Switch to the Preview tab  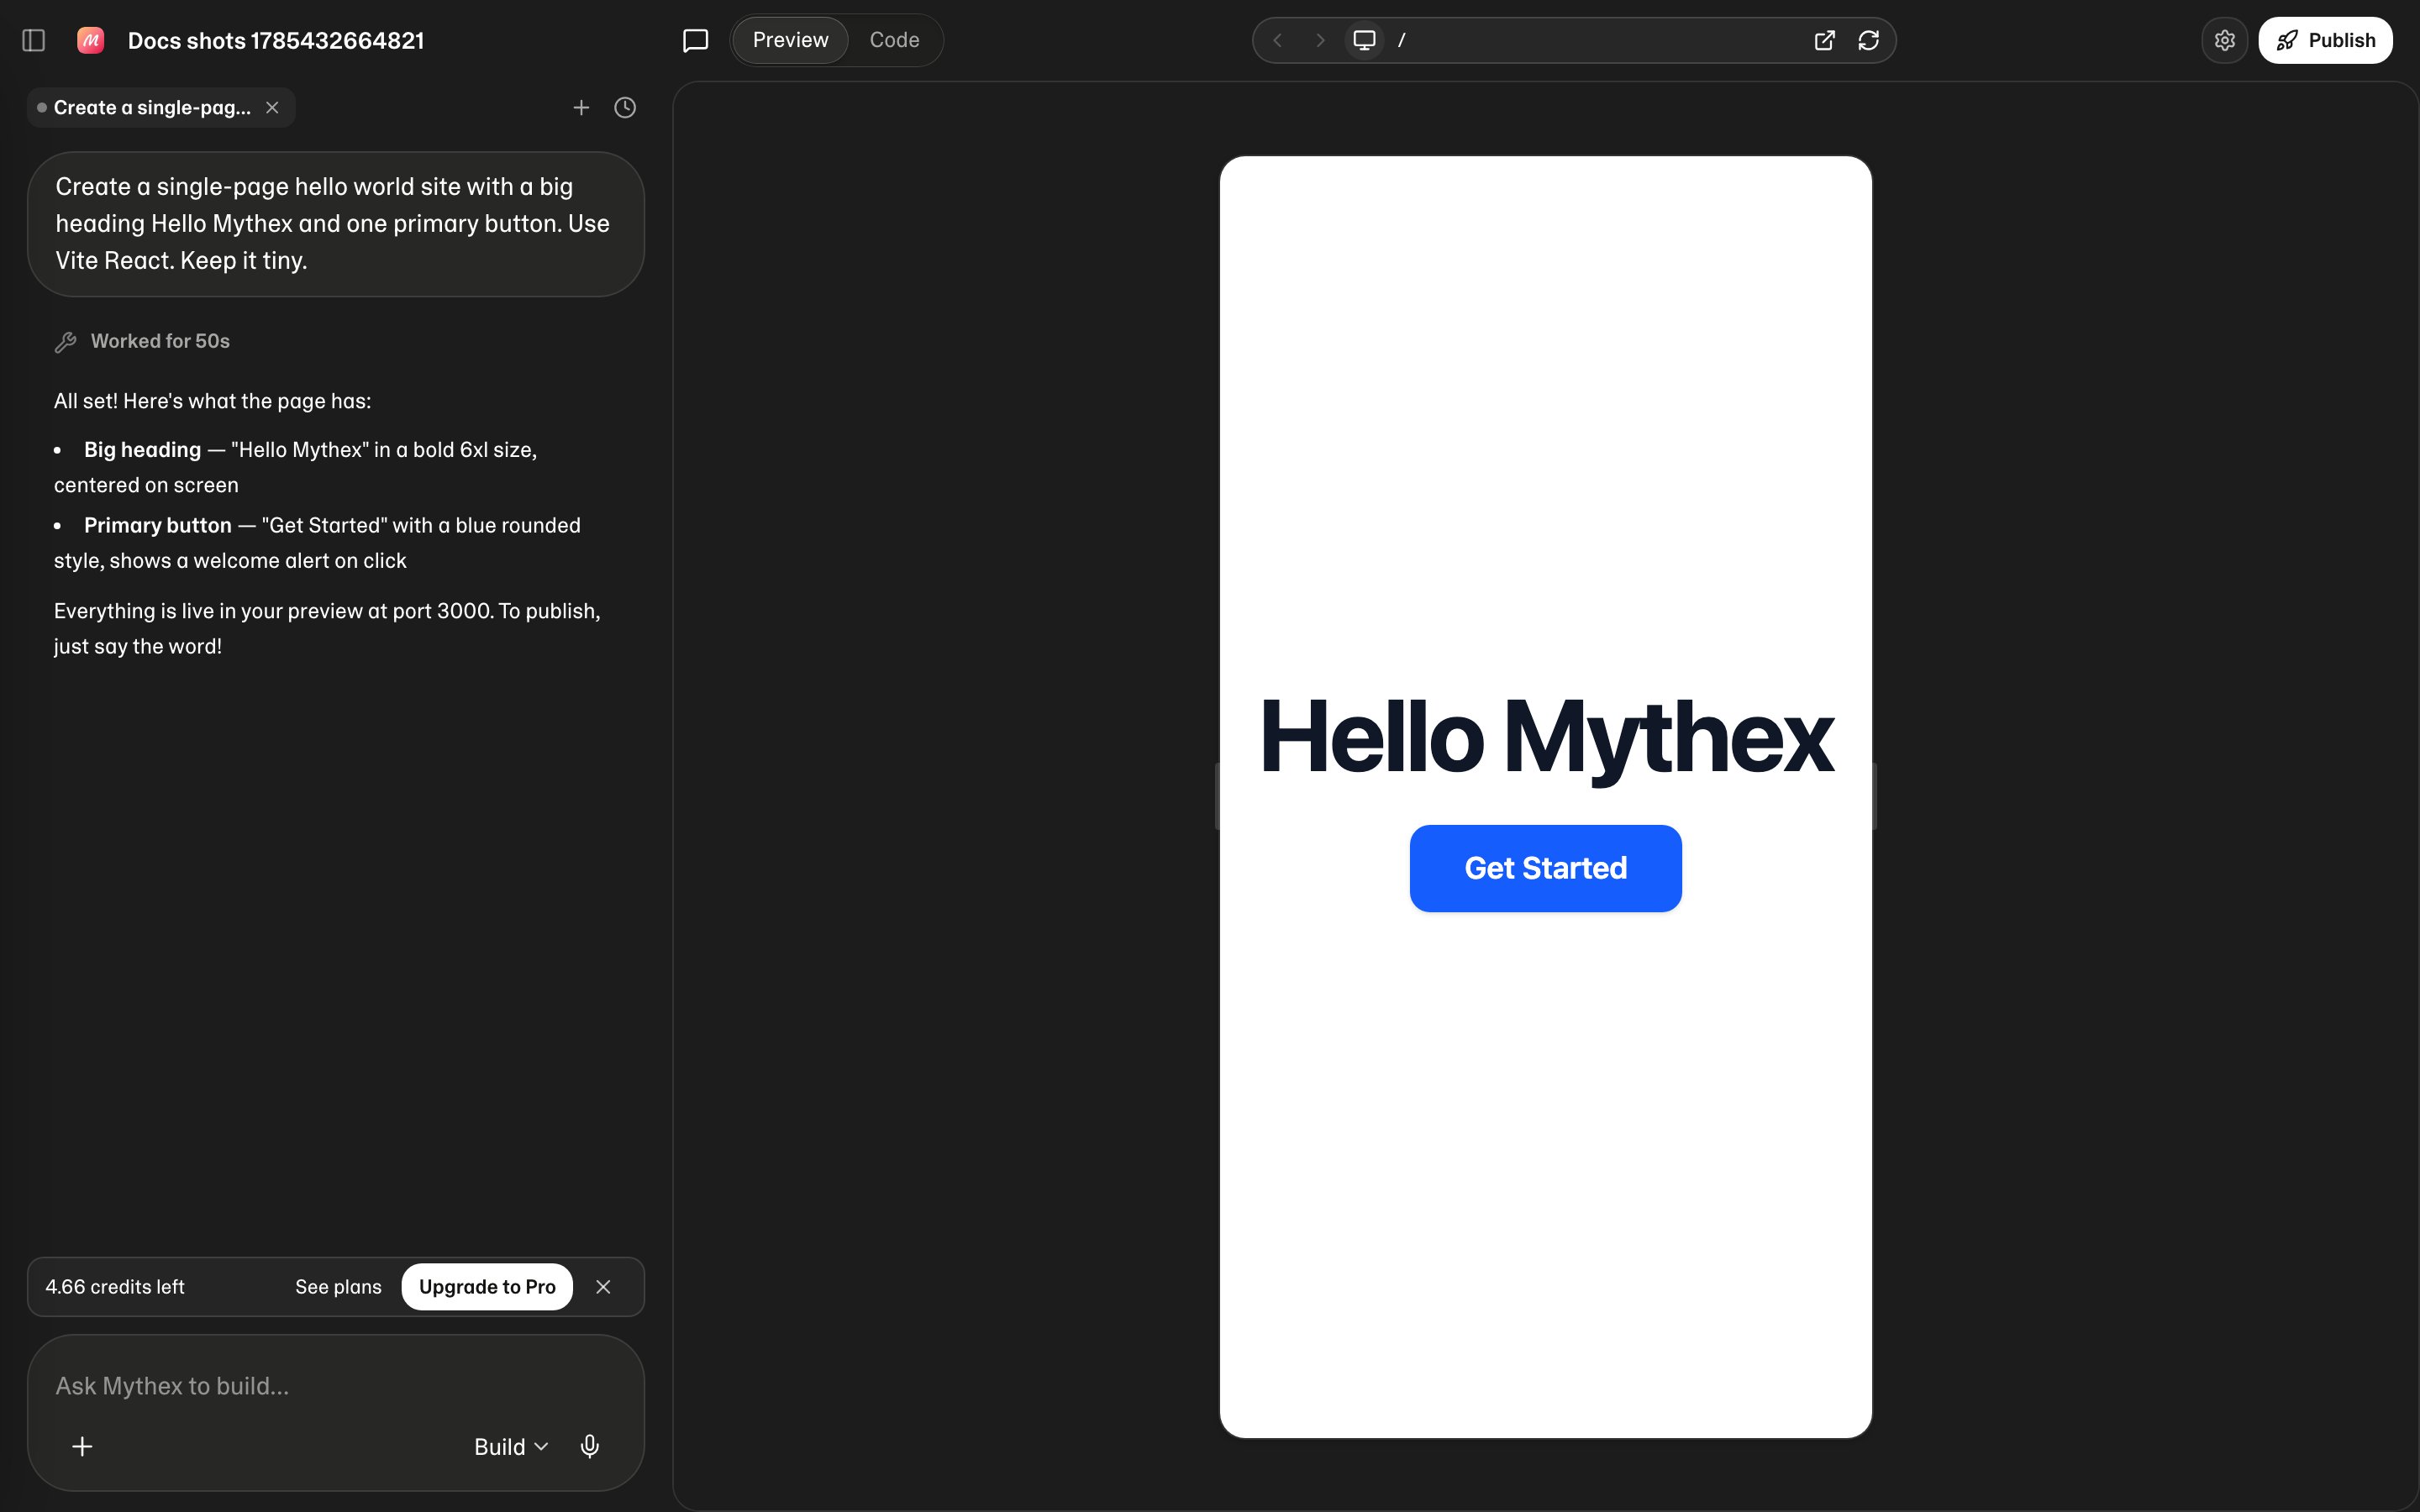[790, 40]
